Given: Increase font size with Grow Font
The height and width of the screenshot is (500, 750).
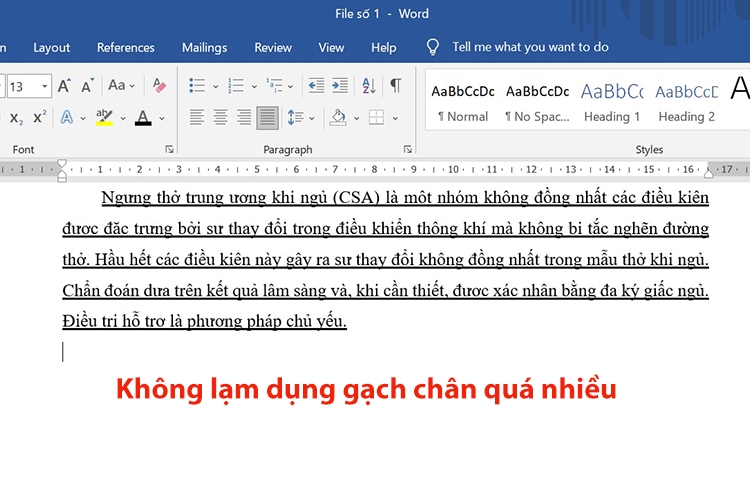Looking at the screenshot, I should [64, 86].
